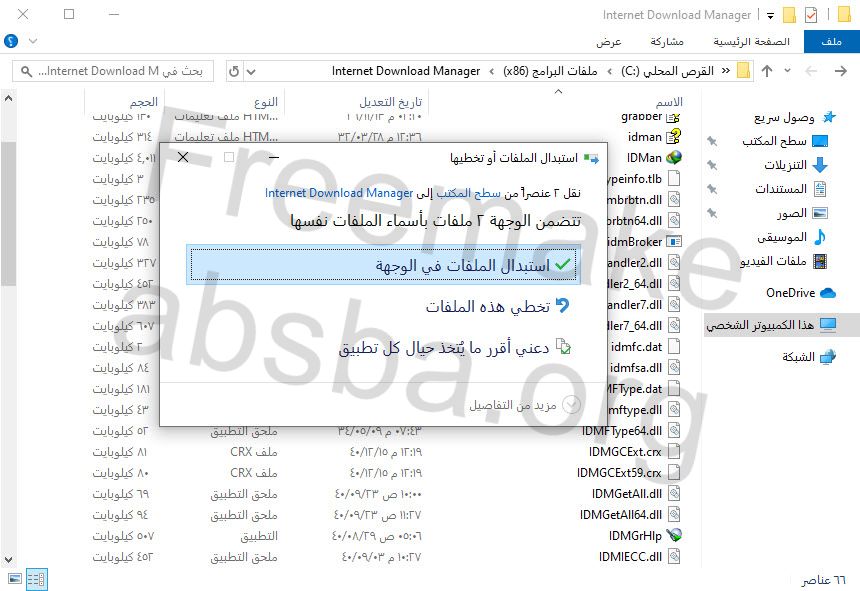Click the New folder toolbar icon

[789, 15]
